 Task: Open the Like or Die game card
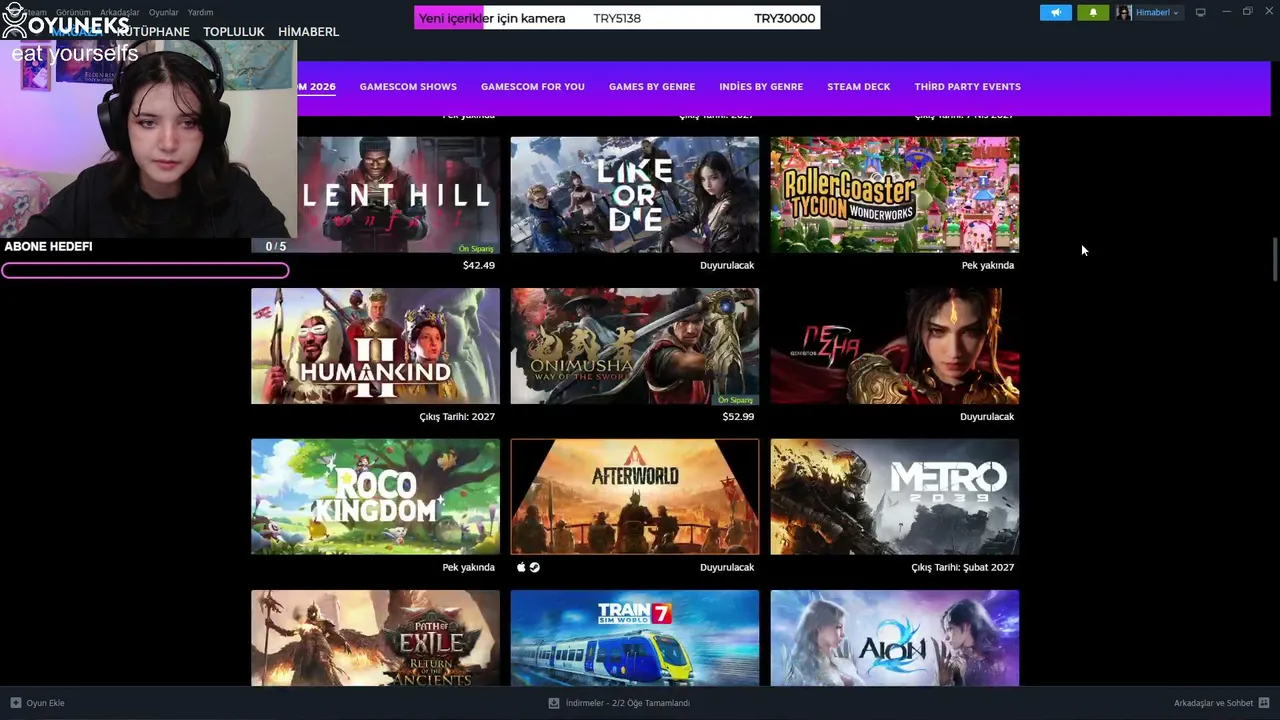click(635, 195)
